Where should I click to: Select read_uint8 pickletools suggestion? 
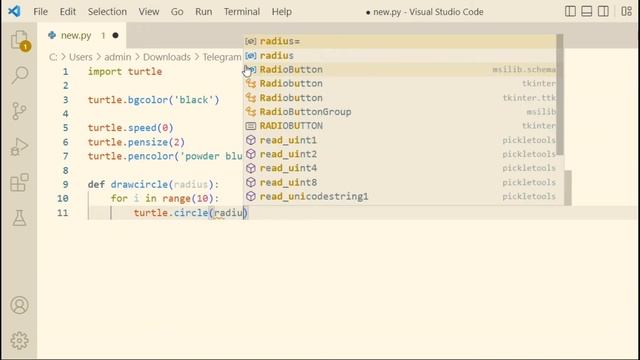(400, 182)
